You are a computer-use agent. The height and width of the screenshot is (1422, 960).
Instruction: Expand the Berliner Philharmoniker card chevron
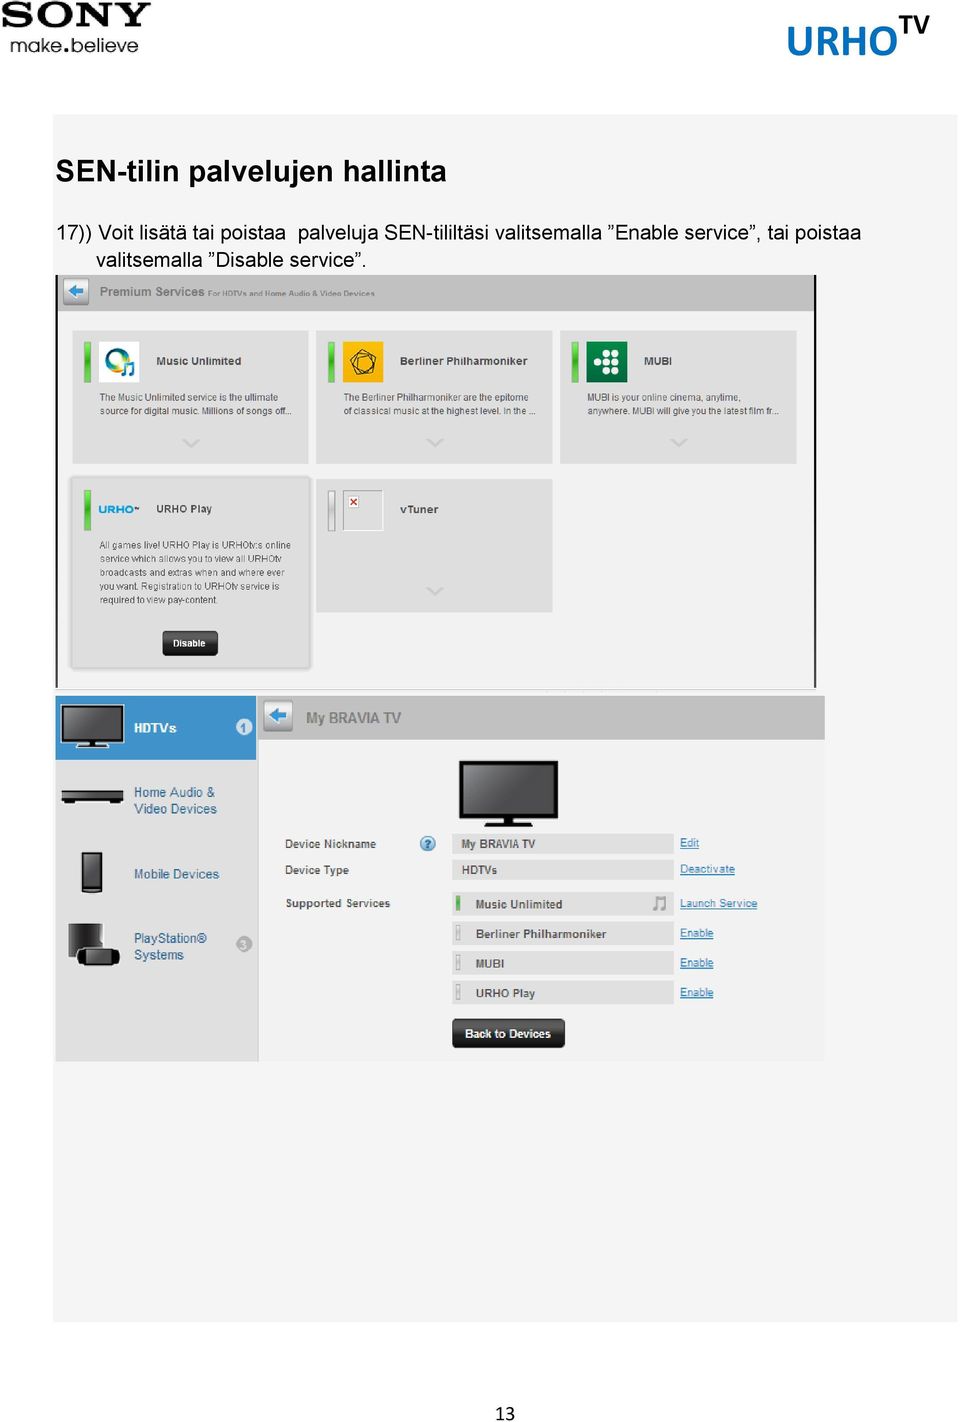coord(435,442)
